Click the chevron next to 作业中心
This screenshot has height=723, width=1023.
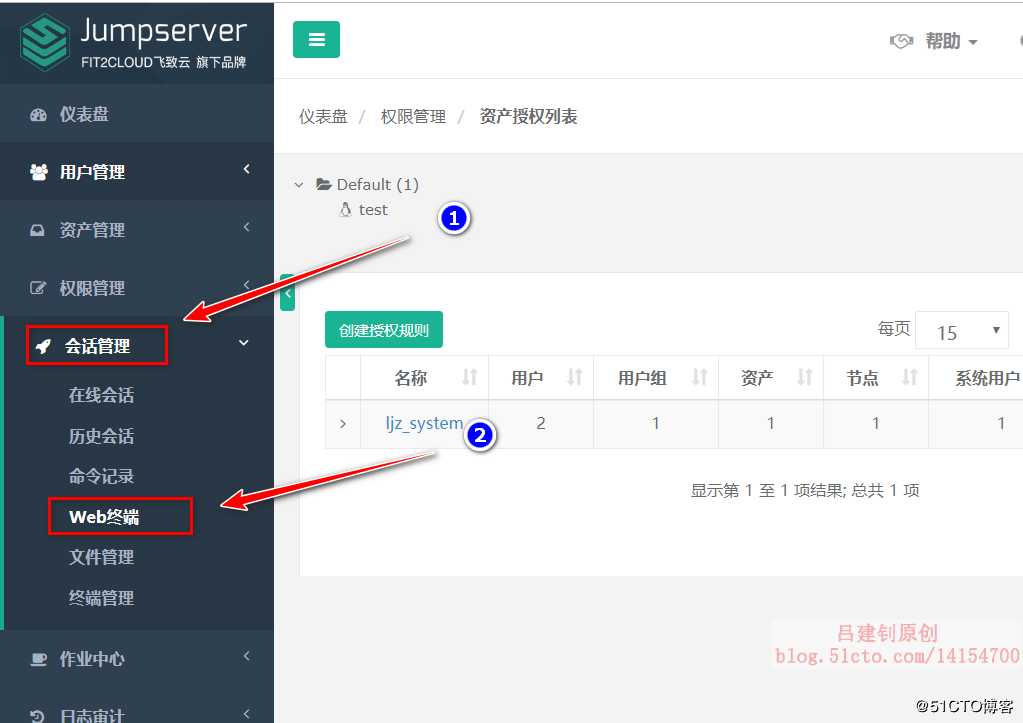[x=247, y=656]
